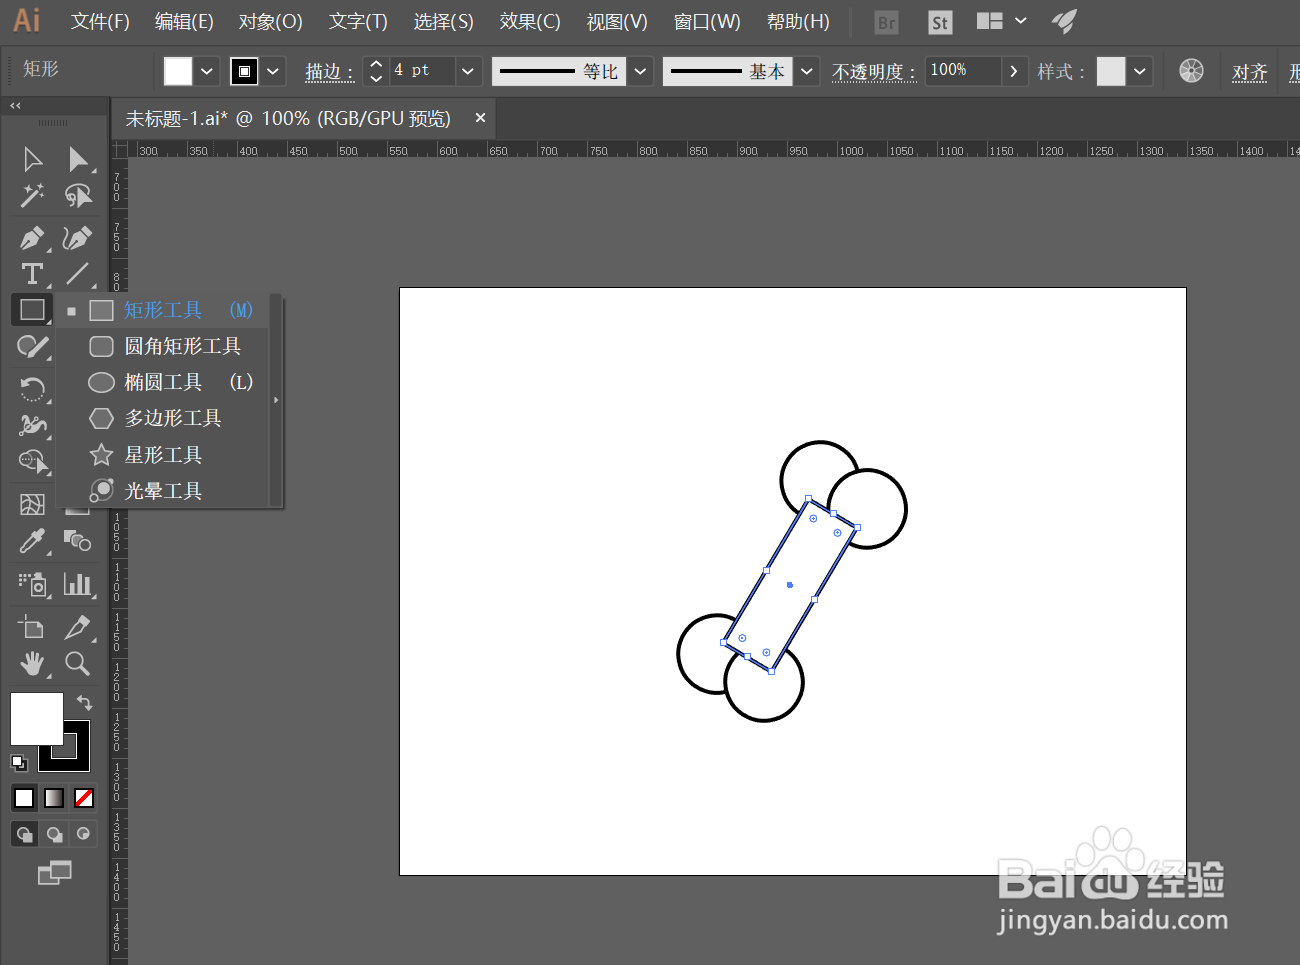This screenshot has height=965, width=1300.
Task: Pick the Lasso tool
Action: (x=78, y=195)
